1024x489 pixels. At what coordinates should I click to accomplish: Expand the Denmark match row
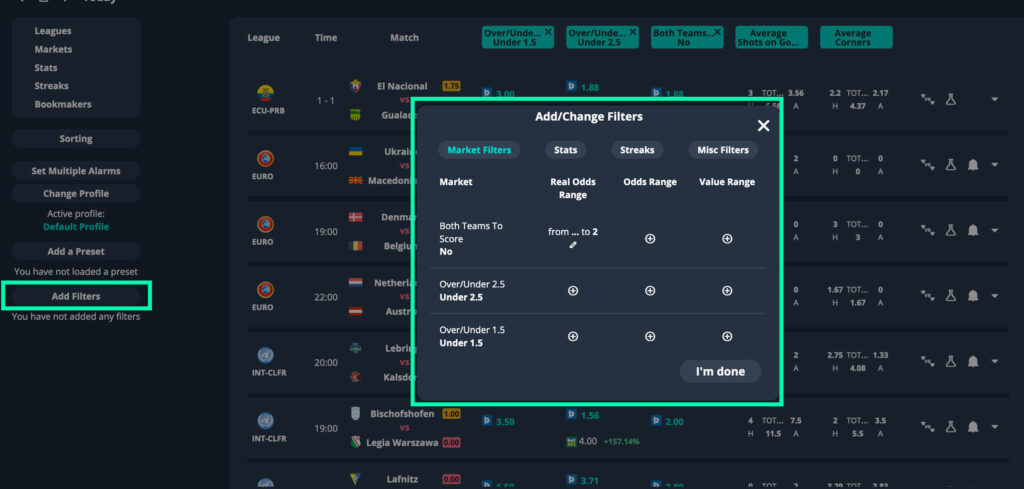pos(995,230)
